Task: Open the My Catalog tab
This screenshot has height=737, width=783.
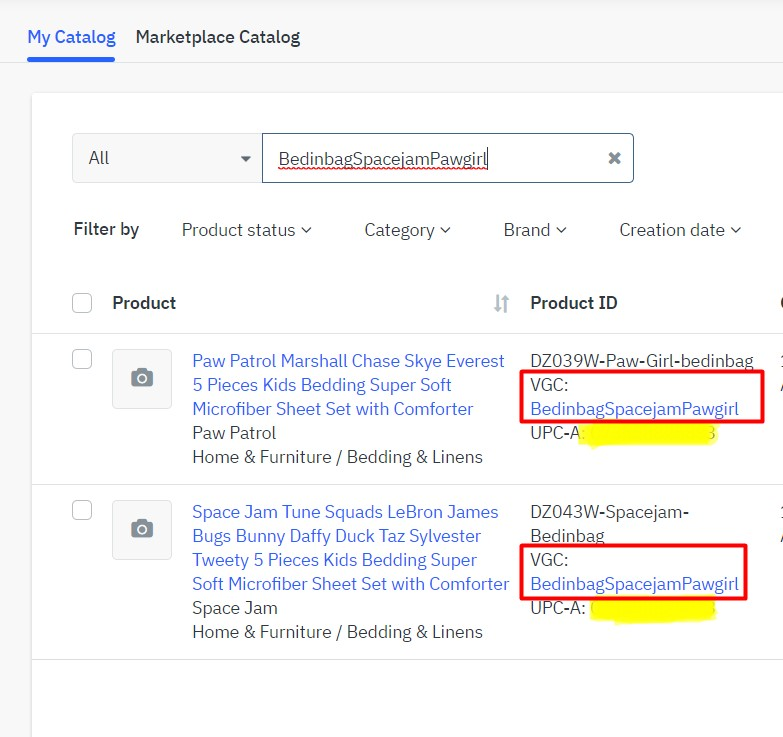Action: (x=71, y=37)
